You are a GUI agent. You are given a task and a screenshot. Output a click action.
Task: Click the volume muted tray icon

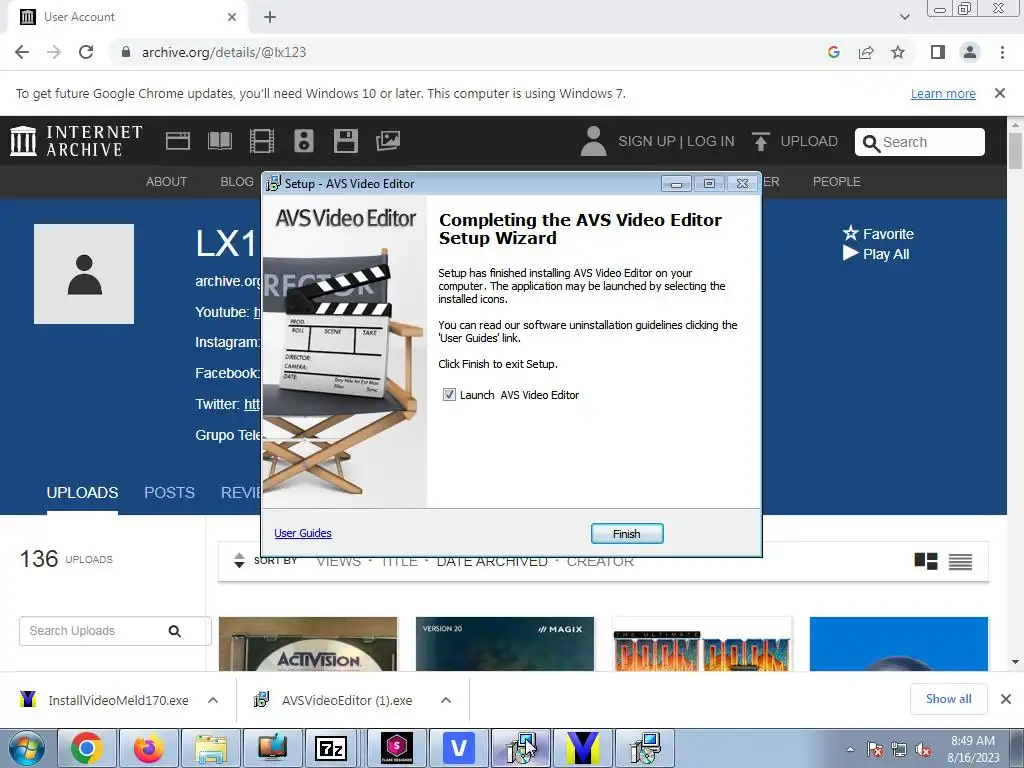(923, 750)
